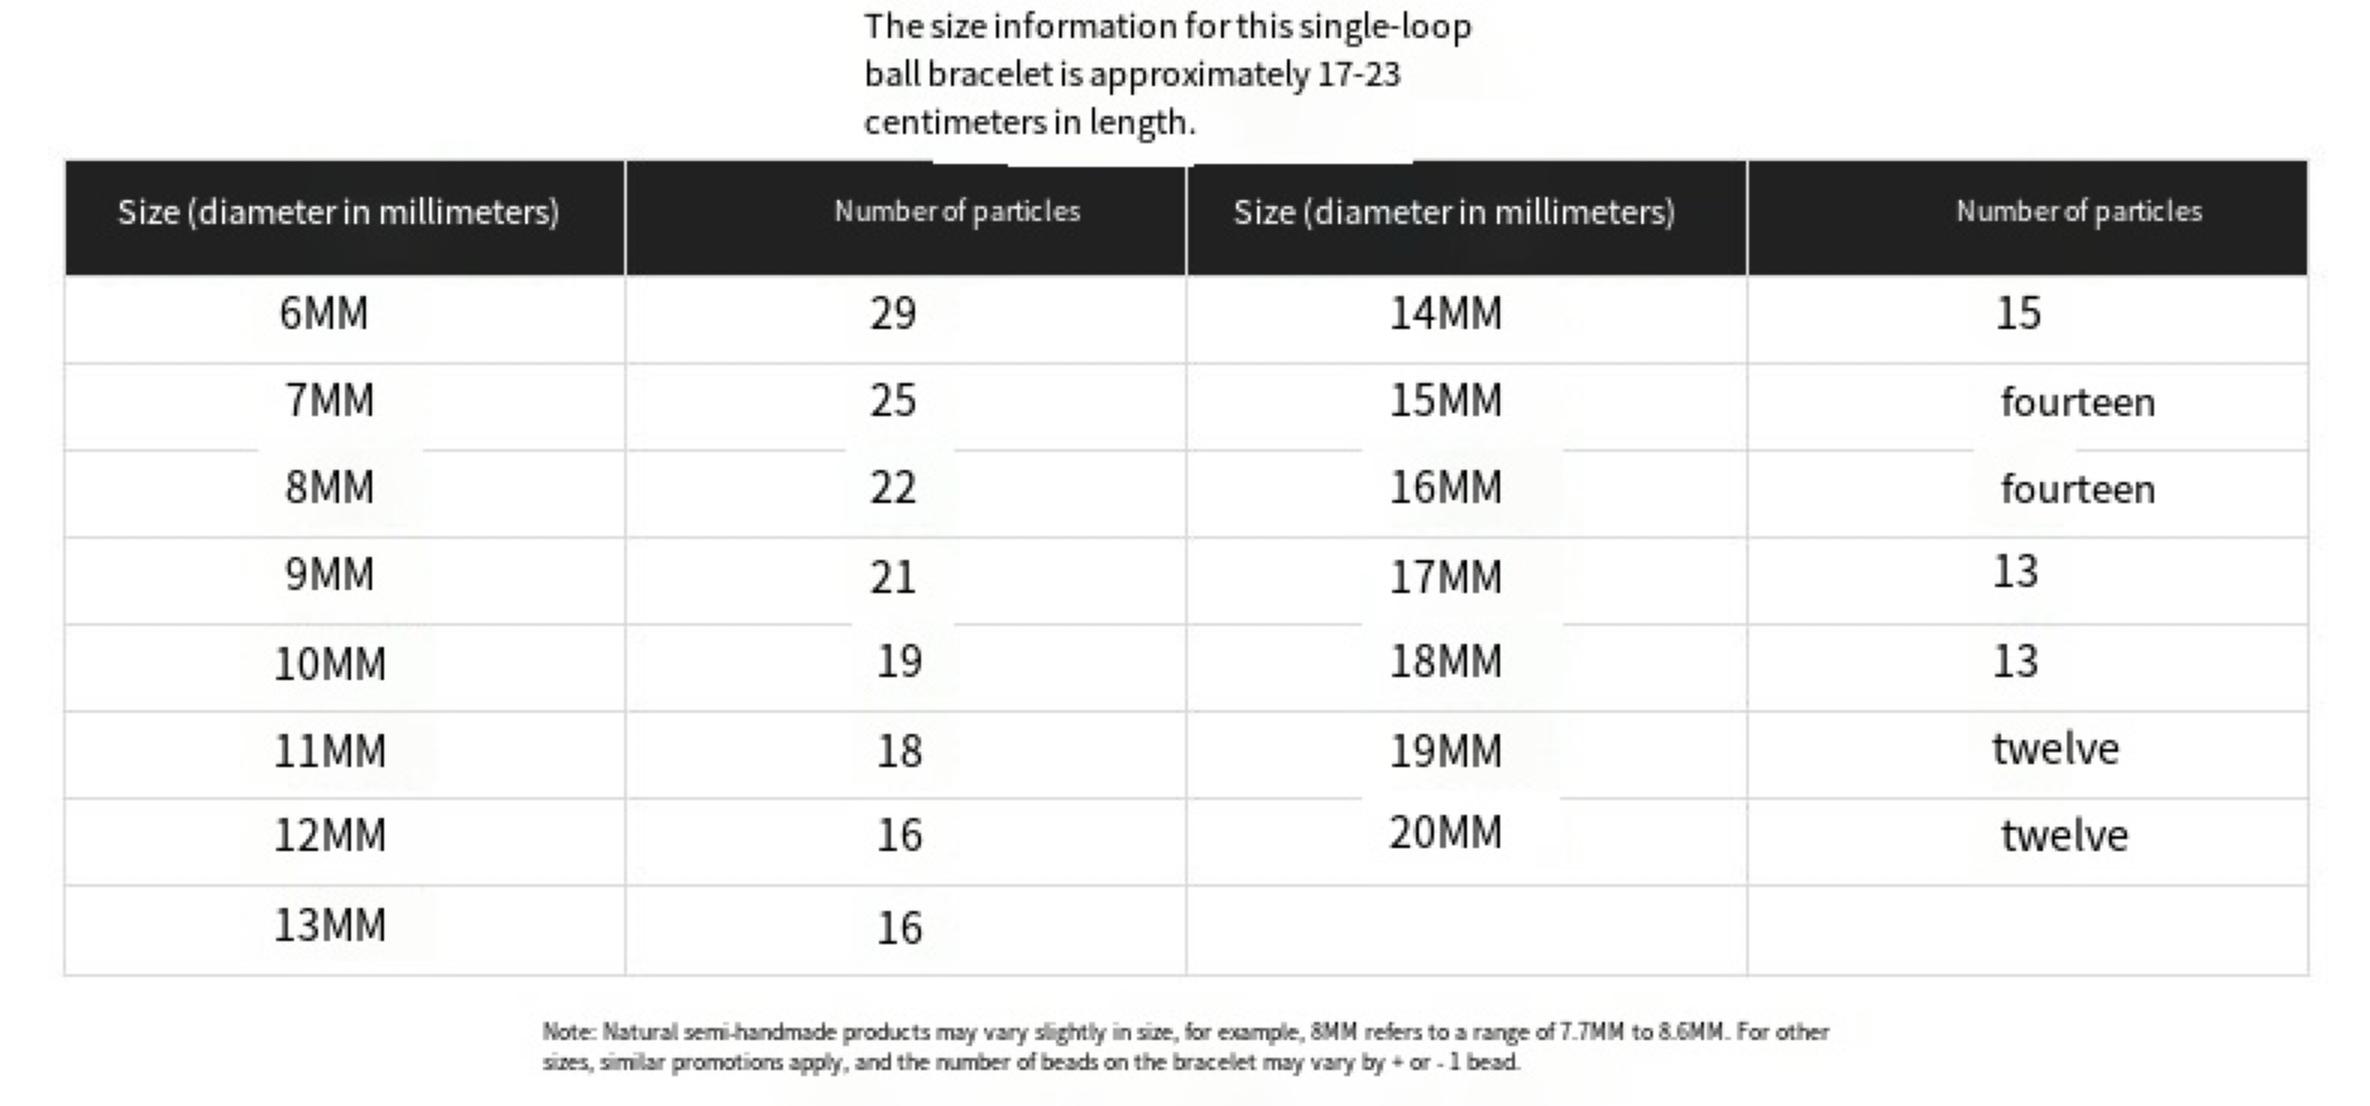Click particle count 29 cell
Screen dimensions: 2370x1106
tap(892, 314)
